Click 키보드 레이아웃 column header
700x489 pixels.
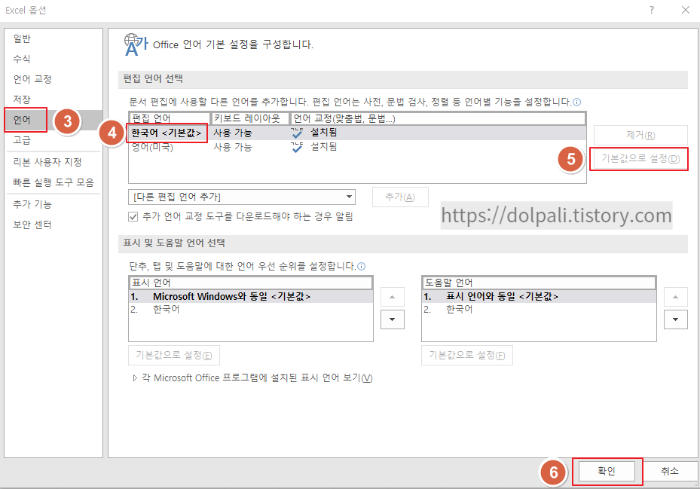(250, 118)
